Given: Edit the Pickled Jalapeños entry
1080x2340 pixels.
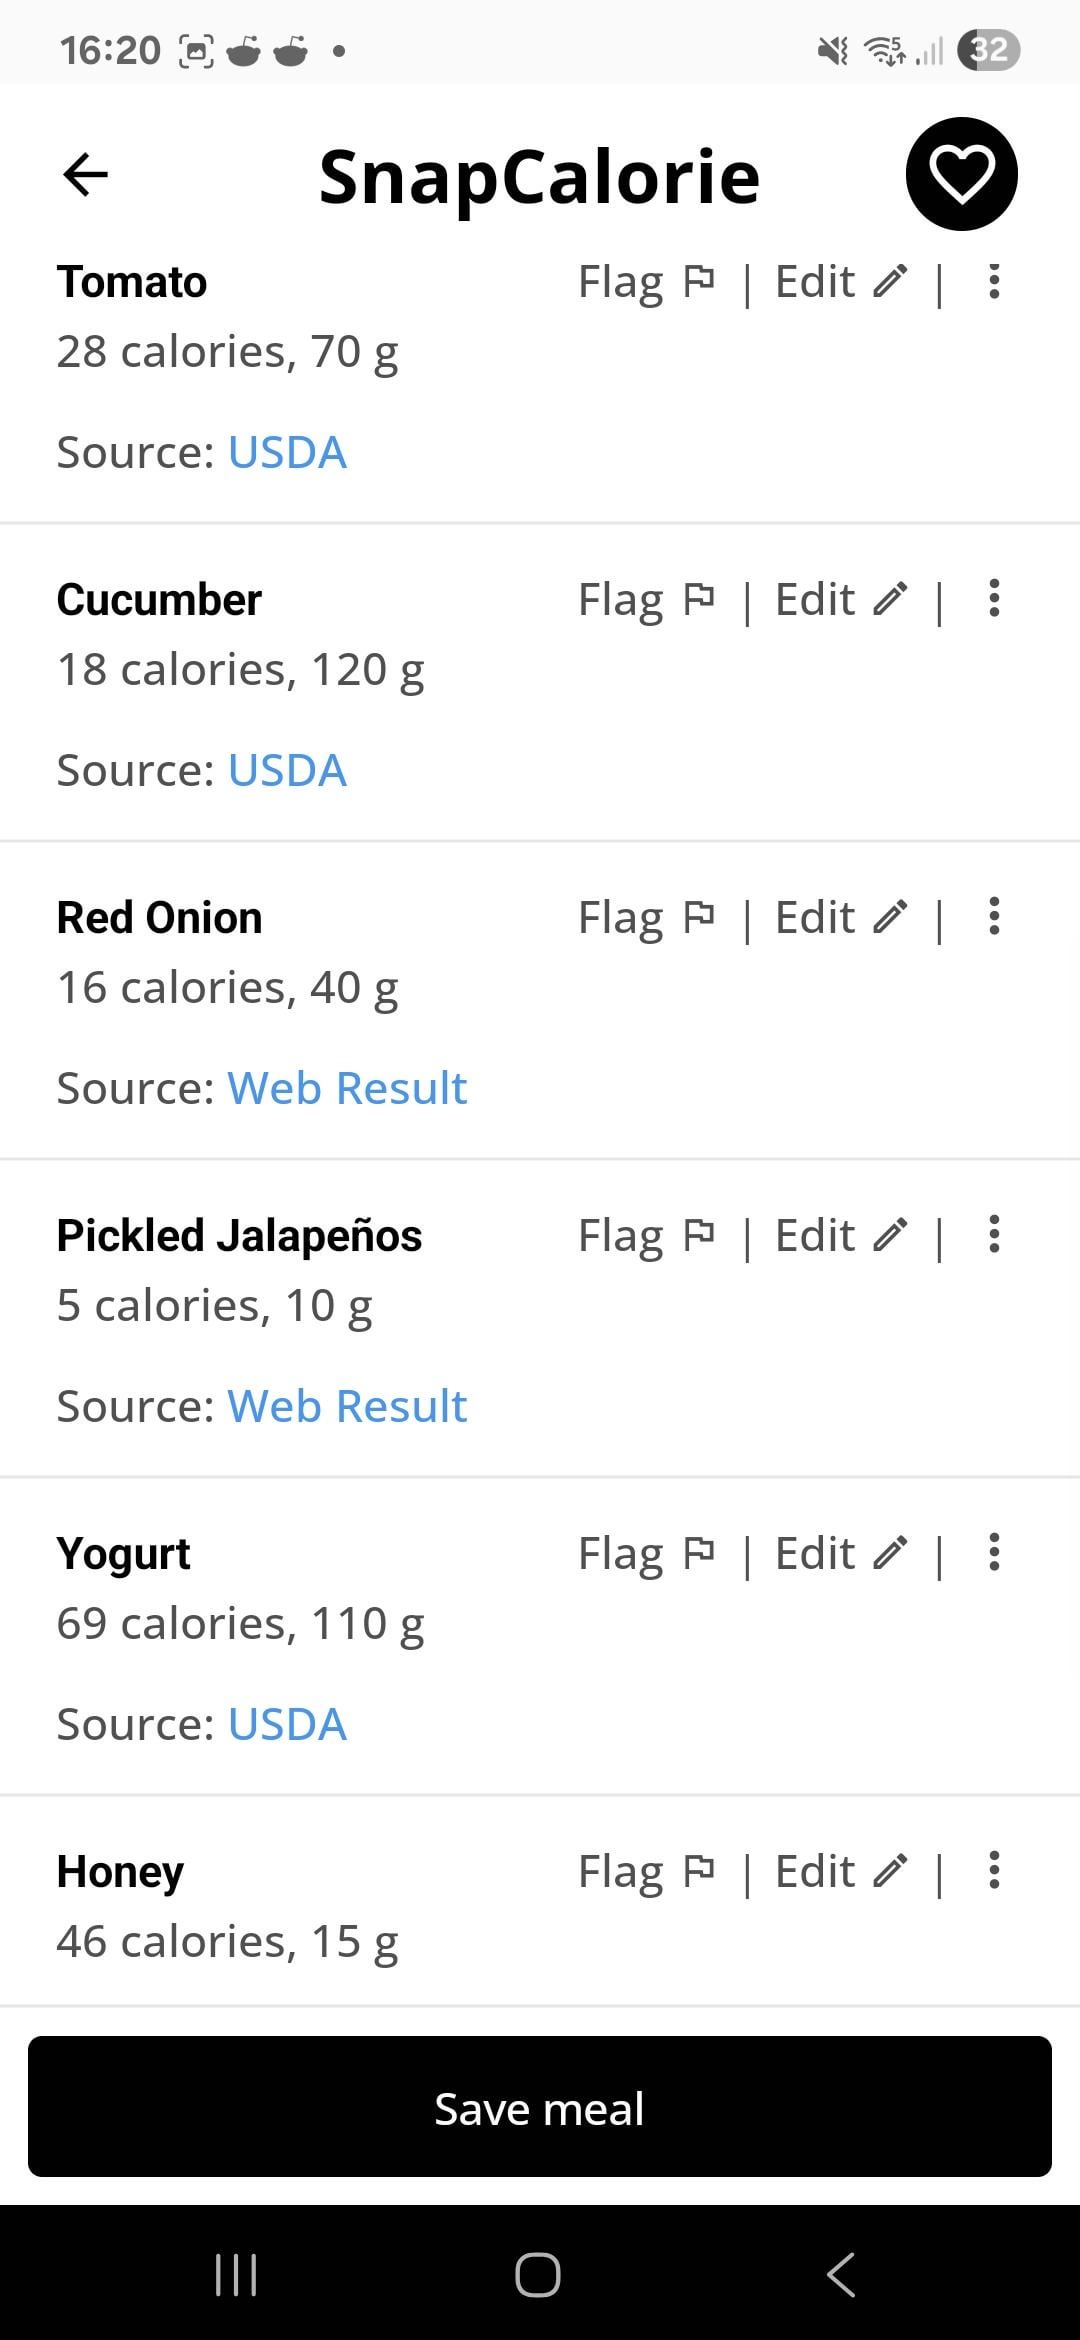Looking at the screenshot, I should [841, 1236].
